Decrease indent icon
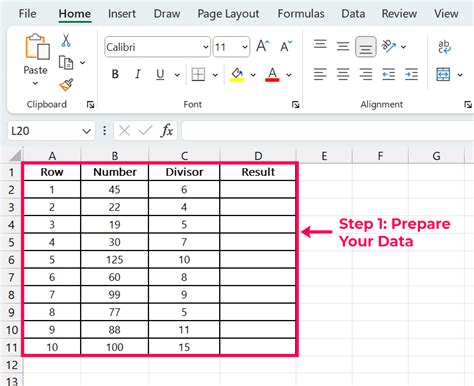The width and height of the screenshot is (474, 386). click(388, 74)
